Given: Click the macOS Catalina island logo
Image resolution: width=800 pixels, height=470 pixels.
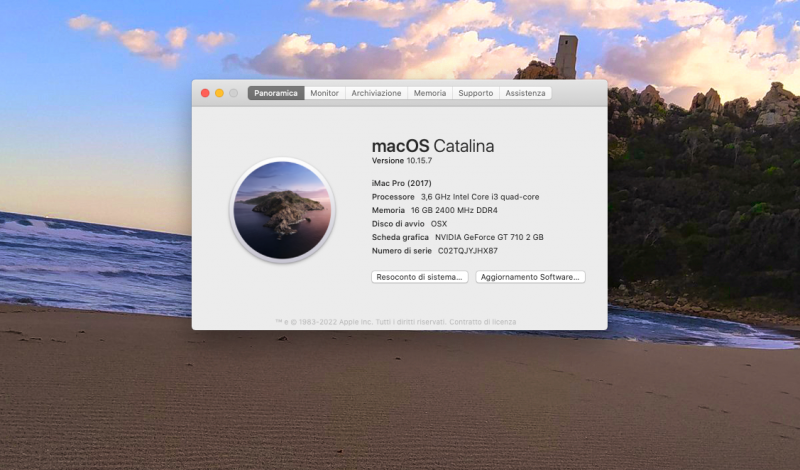Looking at the screenshot, I should point(282,210).
